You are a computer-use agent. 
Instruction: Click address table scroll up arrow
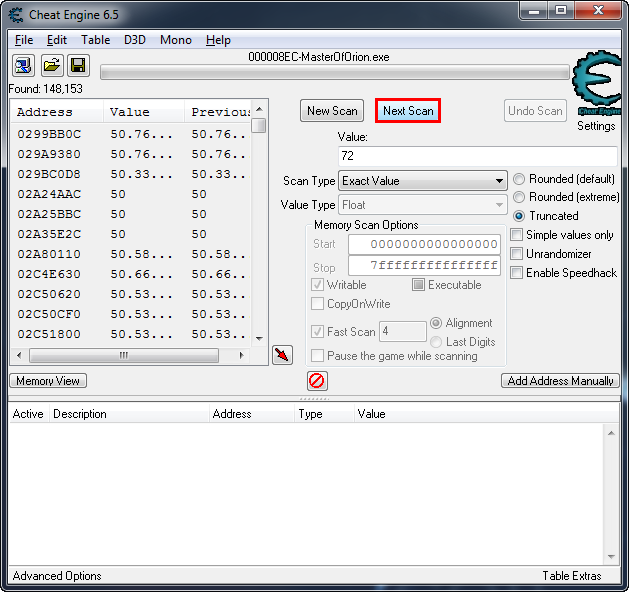tap(611, 433)
